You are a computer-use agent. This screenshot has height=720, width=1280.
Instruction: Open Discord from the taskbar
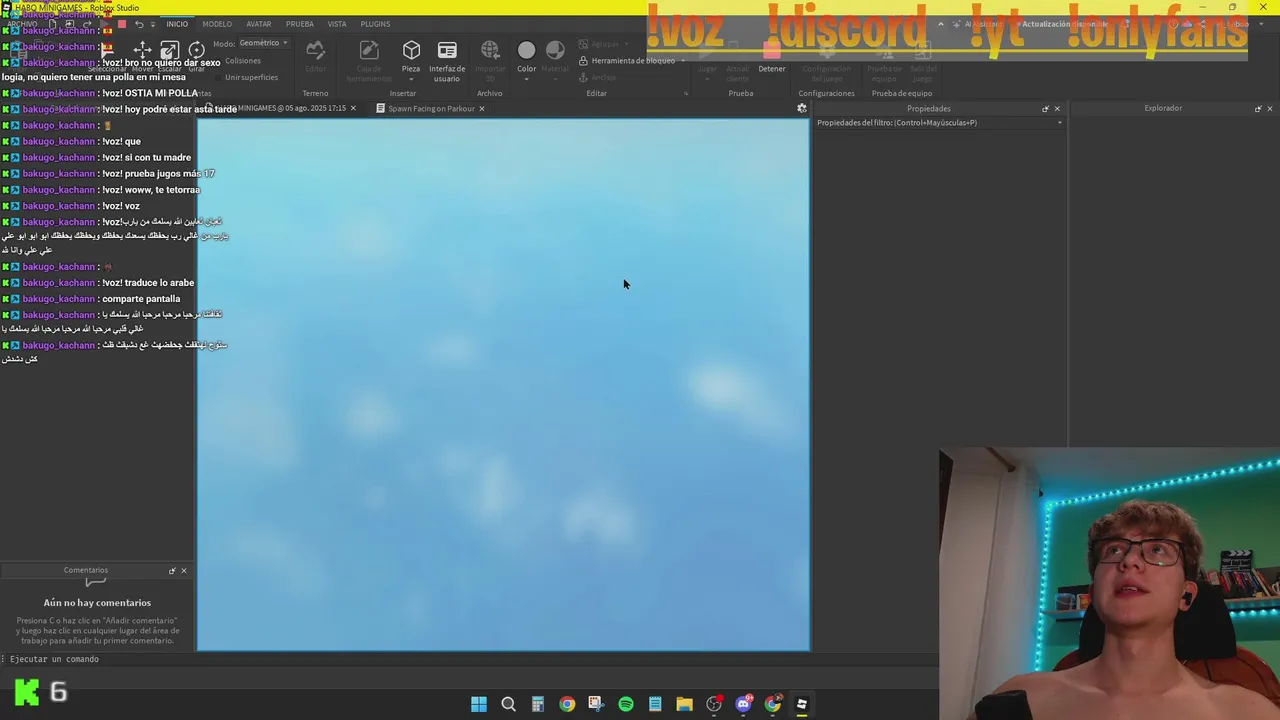click(743, 704)
